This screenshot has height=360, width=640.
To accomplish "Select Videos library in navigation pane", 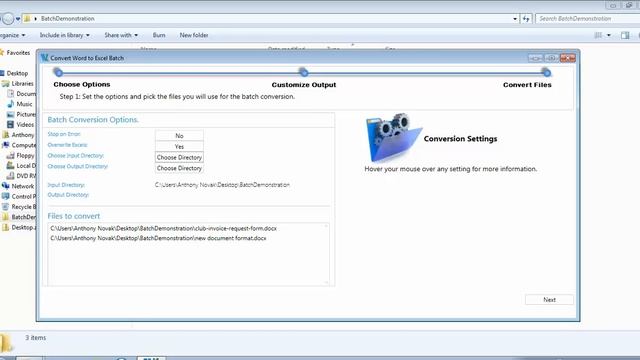I will 25,124.
